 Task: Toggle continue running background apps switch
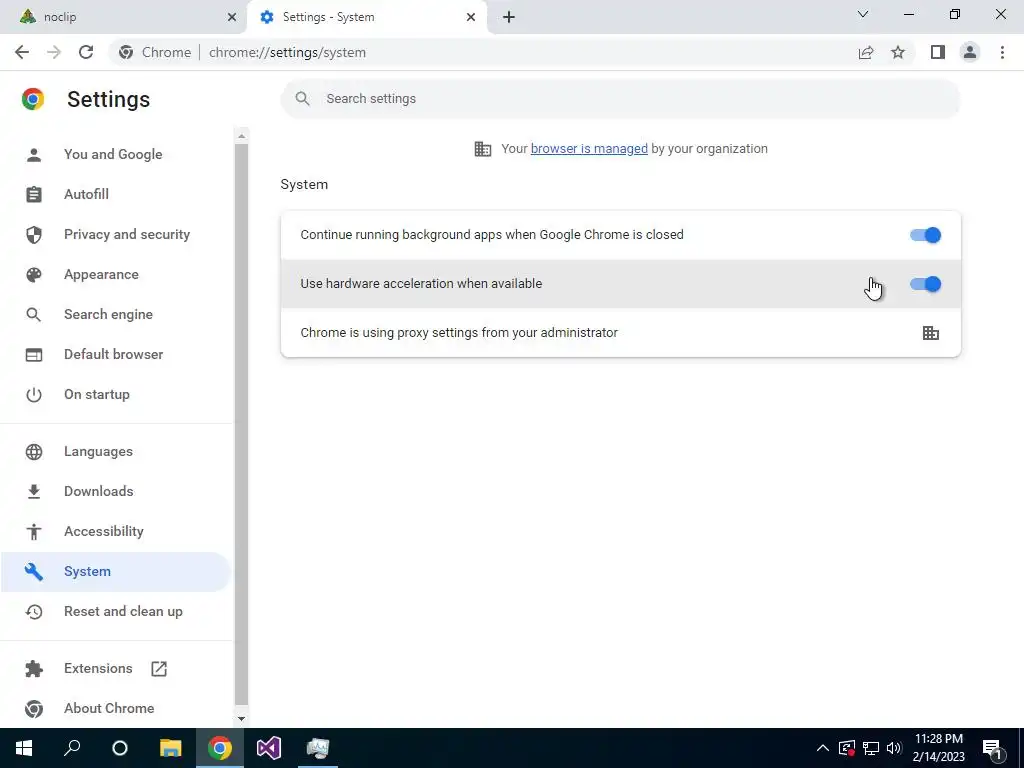pos(925,235)
